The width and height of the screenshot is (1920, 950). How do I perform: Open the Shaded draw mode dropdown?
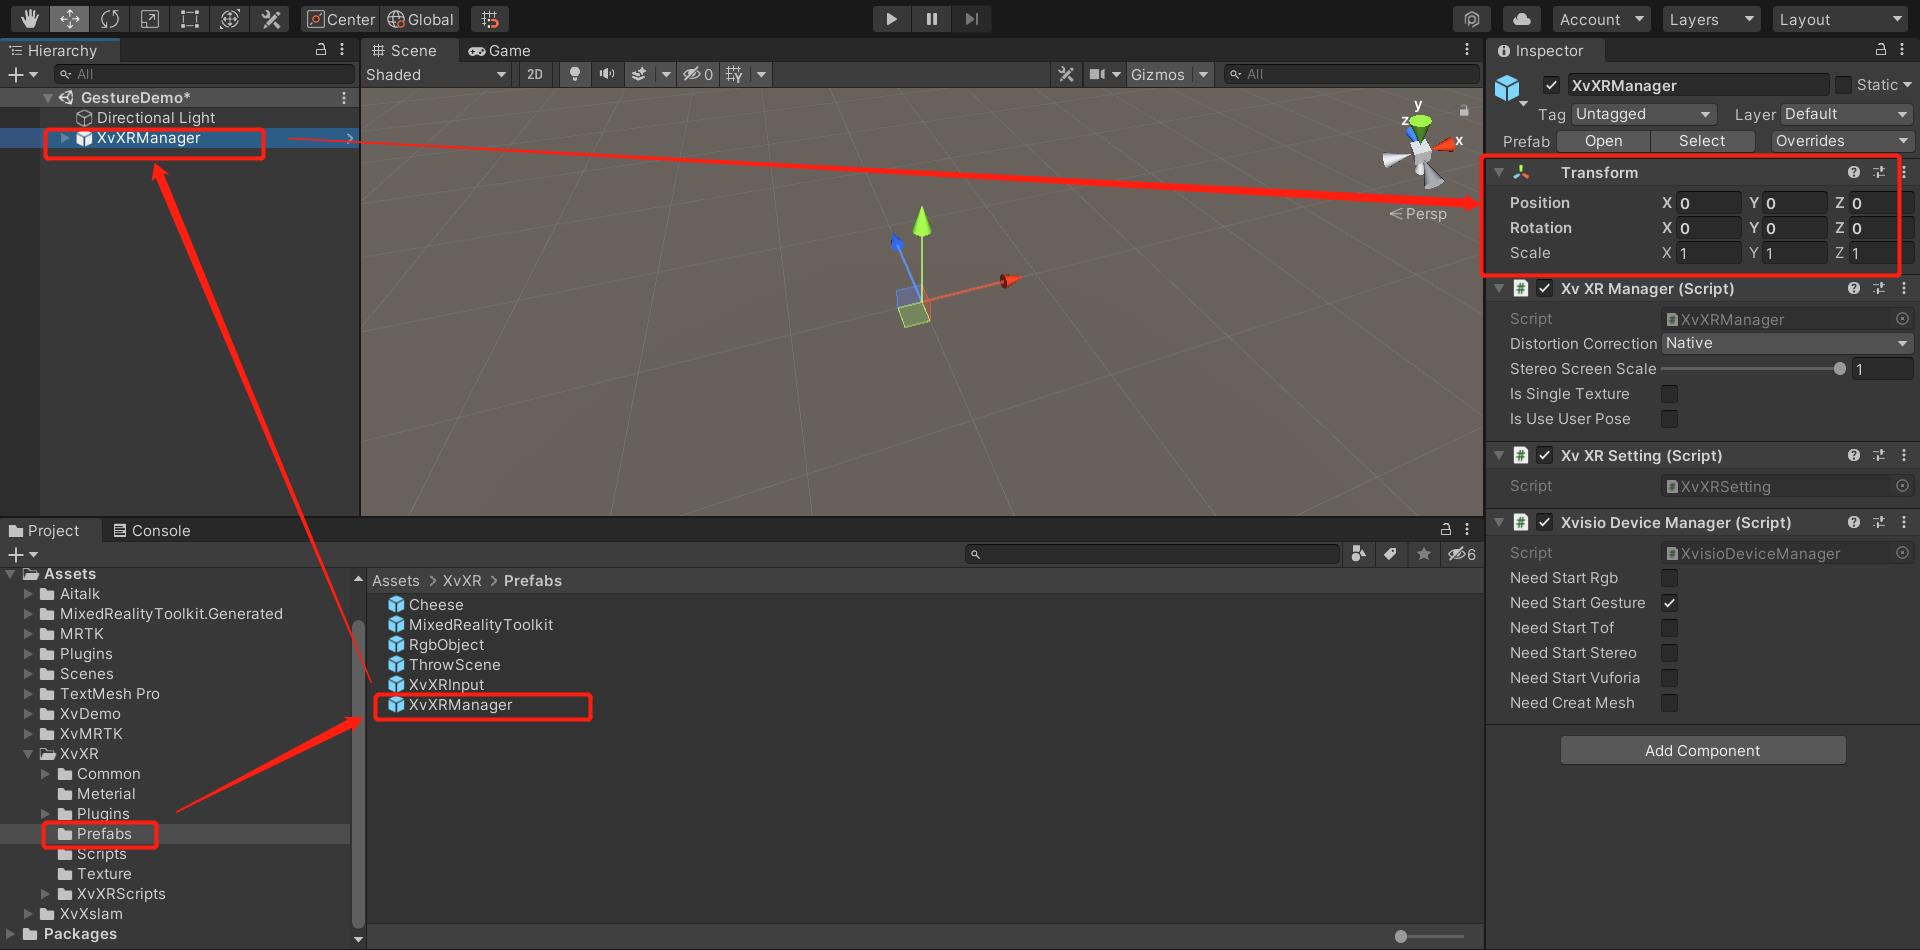436,74
